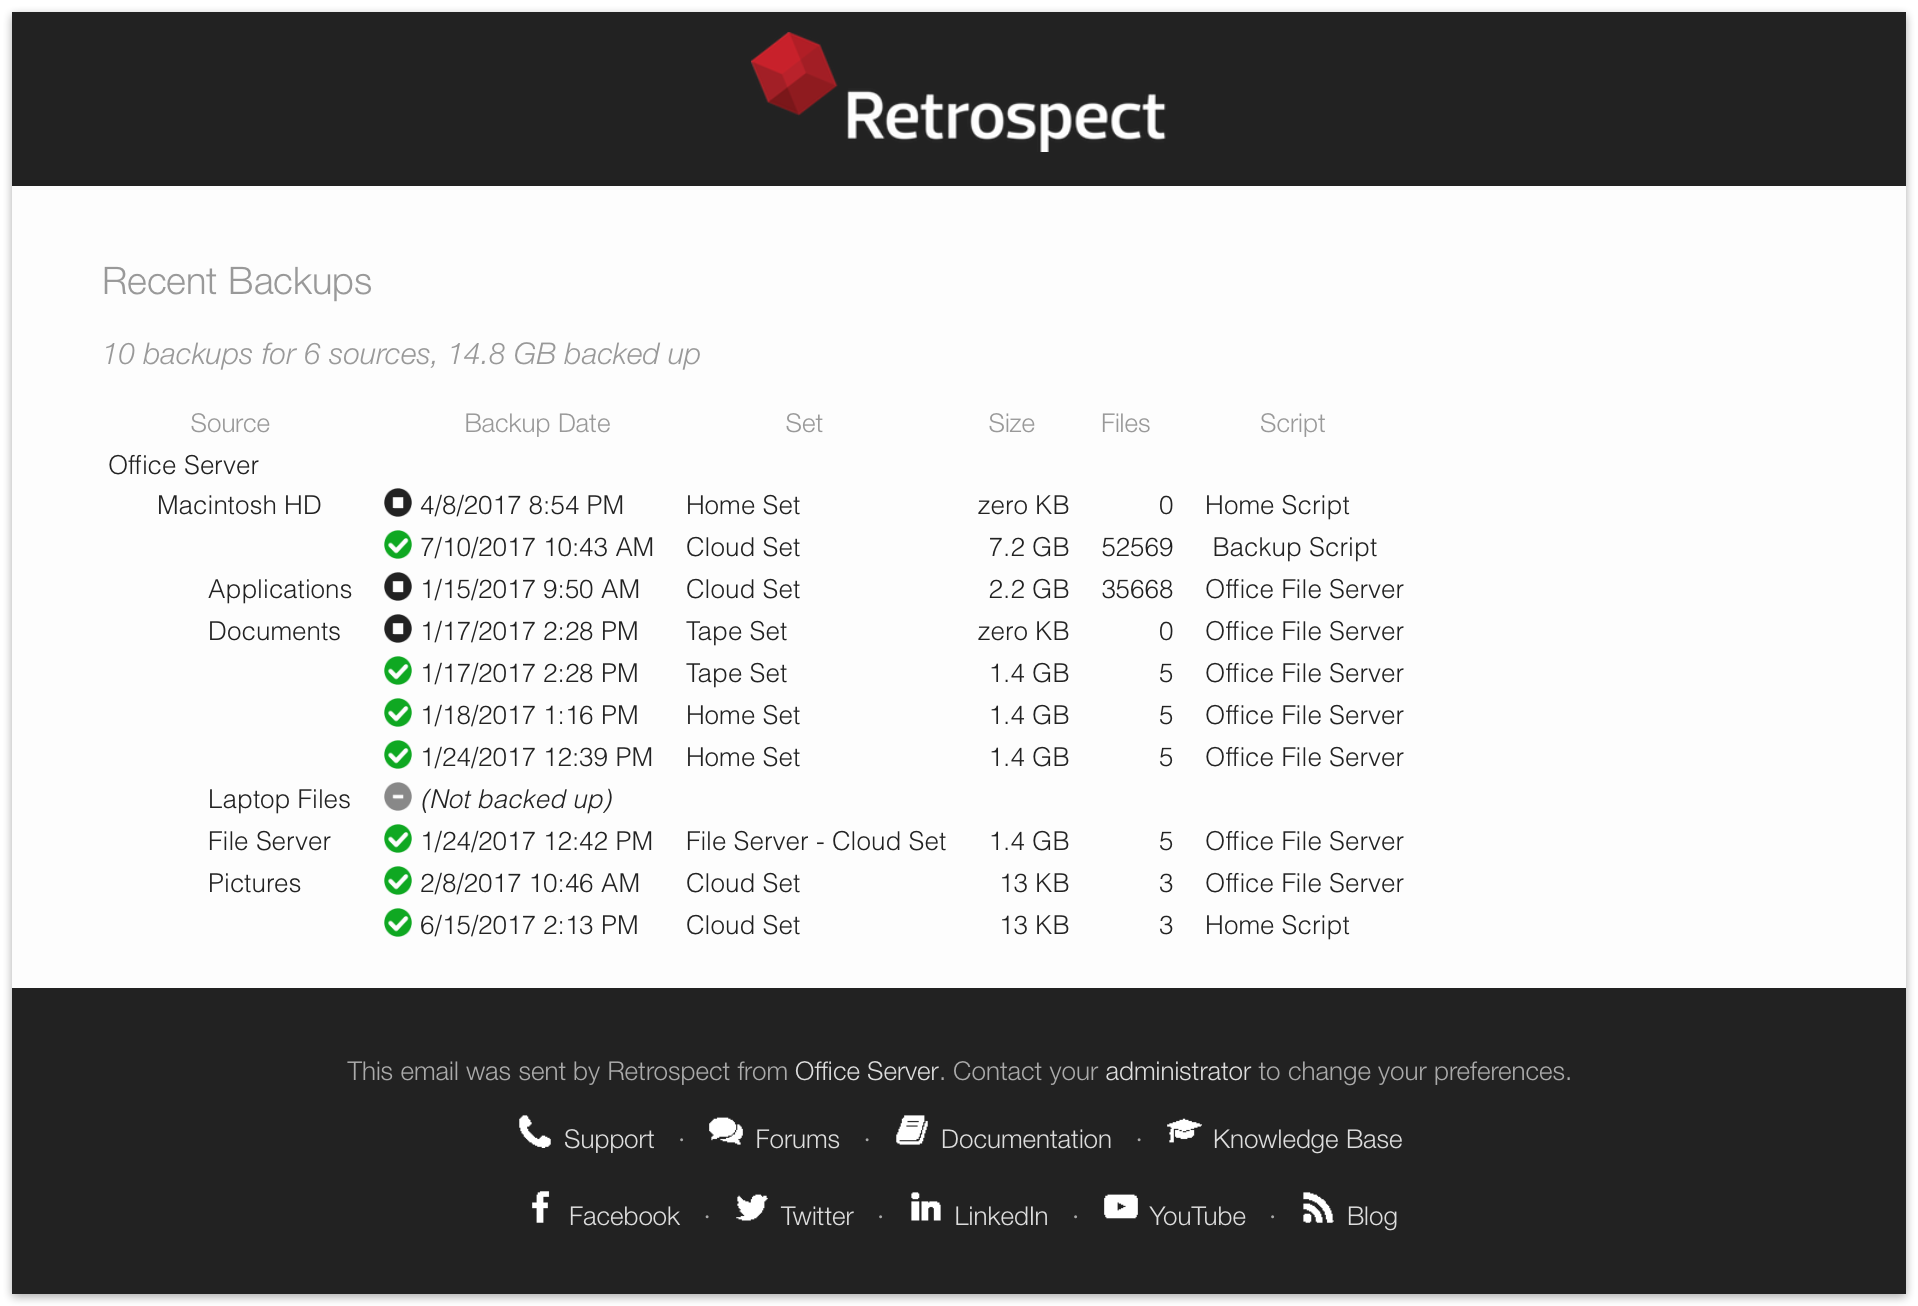1918x1306 pixels.
Task: Click the Backup Script cell
Action: (1294, 547)
